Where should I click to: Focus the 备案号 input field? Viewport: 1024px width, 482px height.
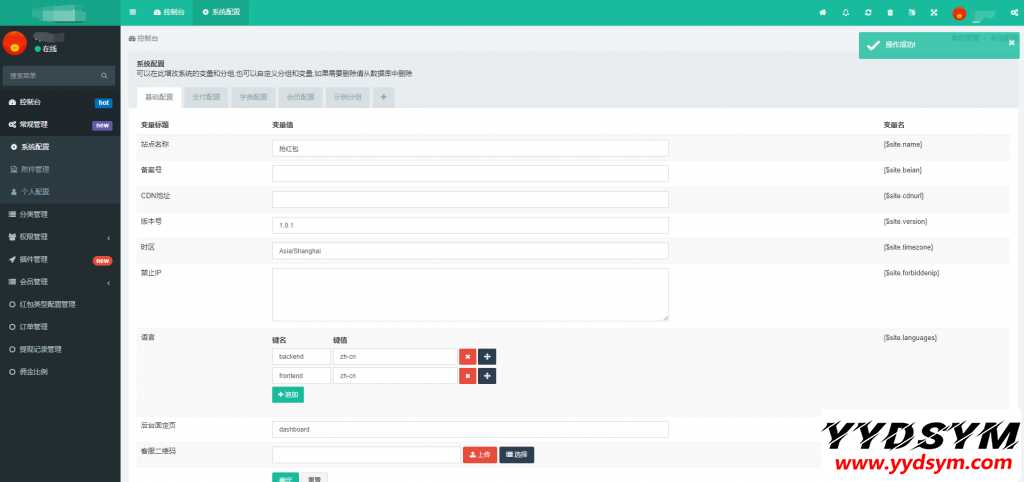470,174
